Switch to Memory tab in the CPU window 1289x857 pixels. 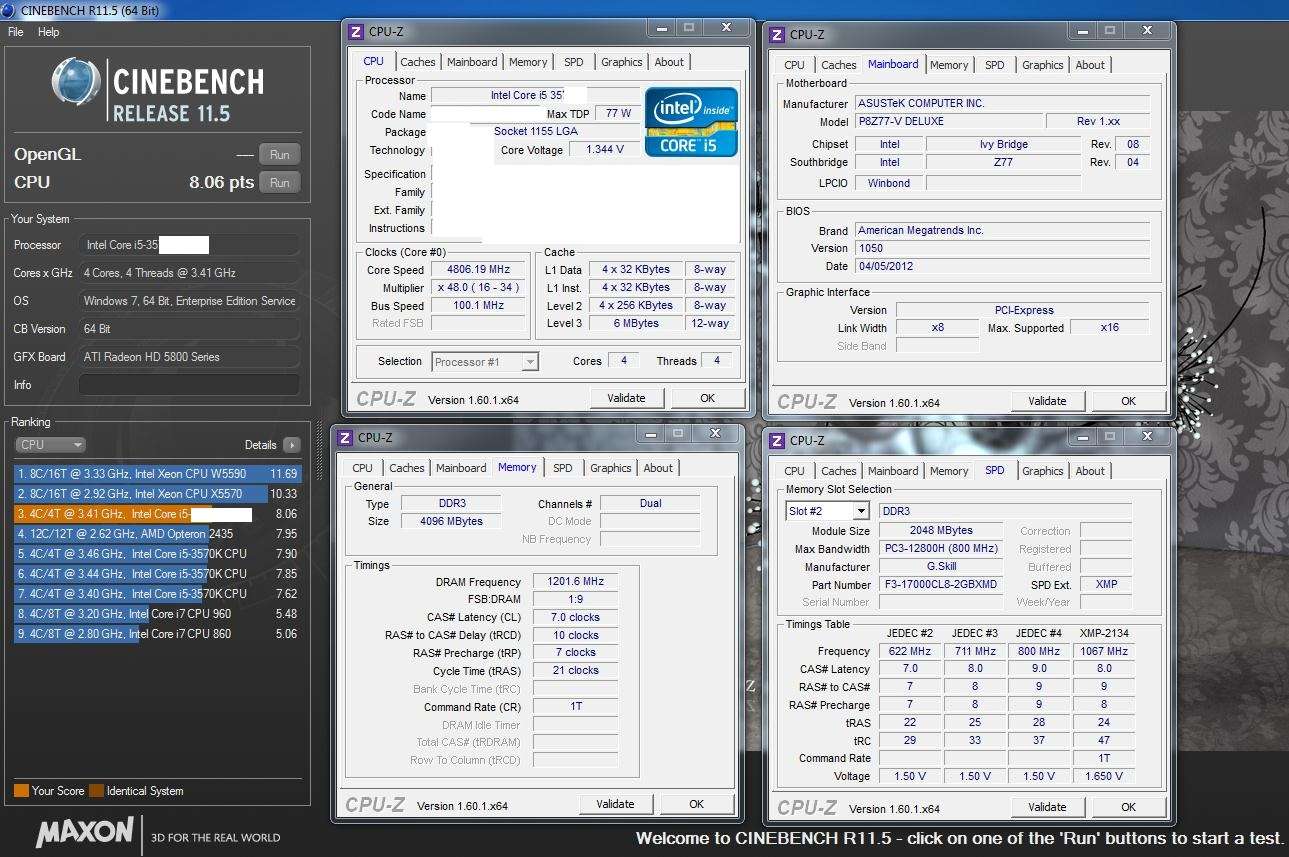528,62
